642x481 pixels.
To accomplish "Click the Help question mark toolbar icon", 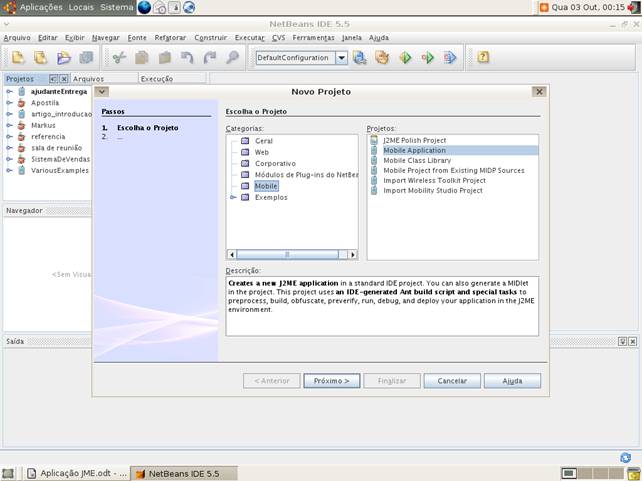I will [483, 58].
